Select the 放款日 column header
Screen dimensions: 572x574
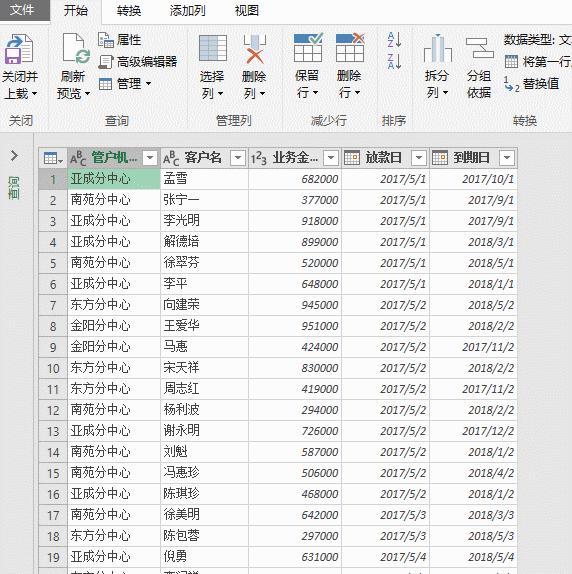(x=385, y=158)
